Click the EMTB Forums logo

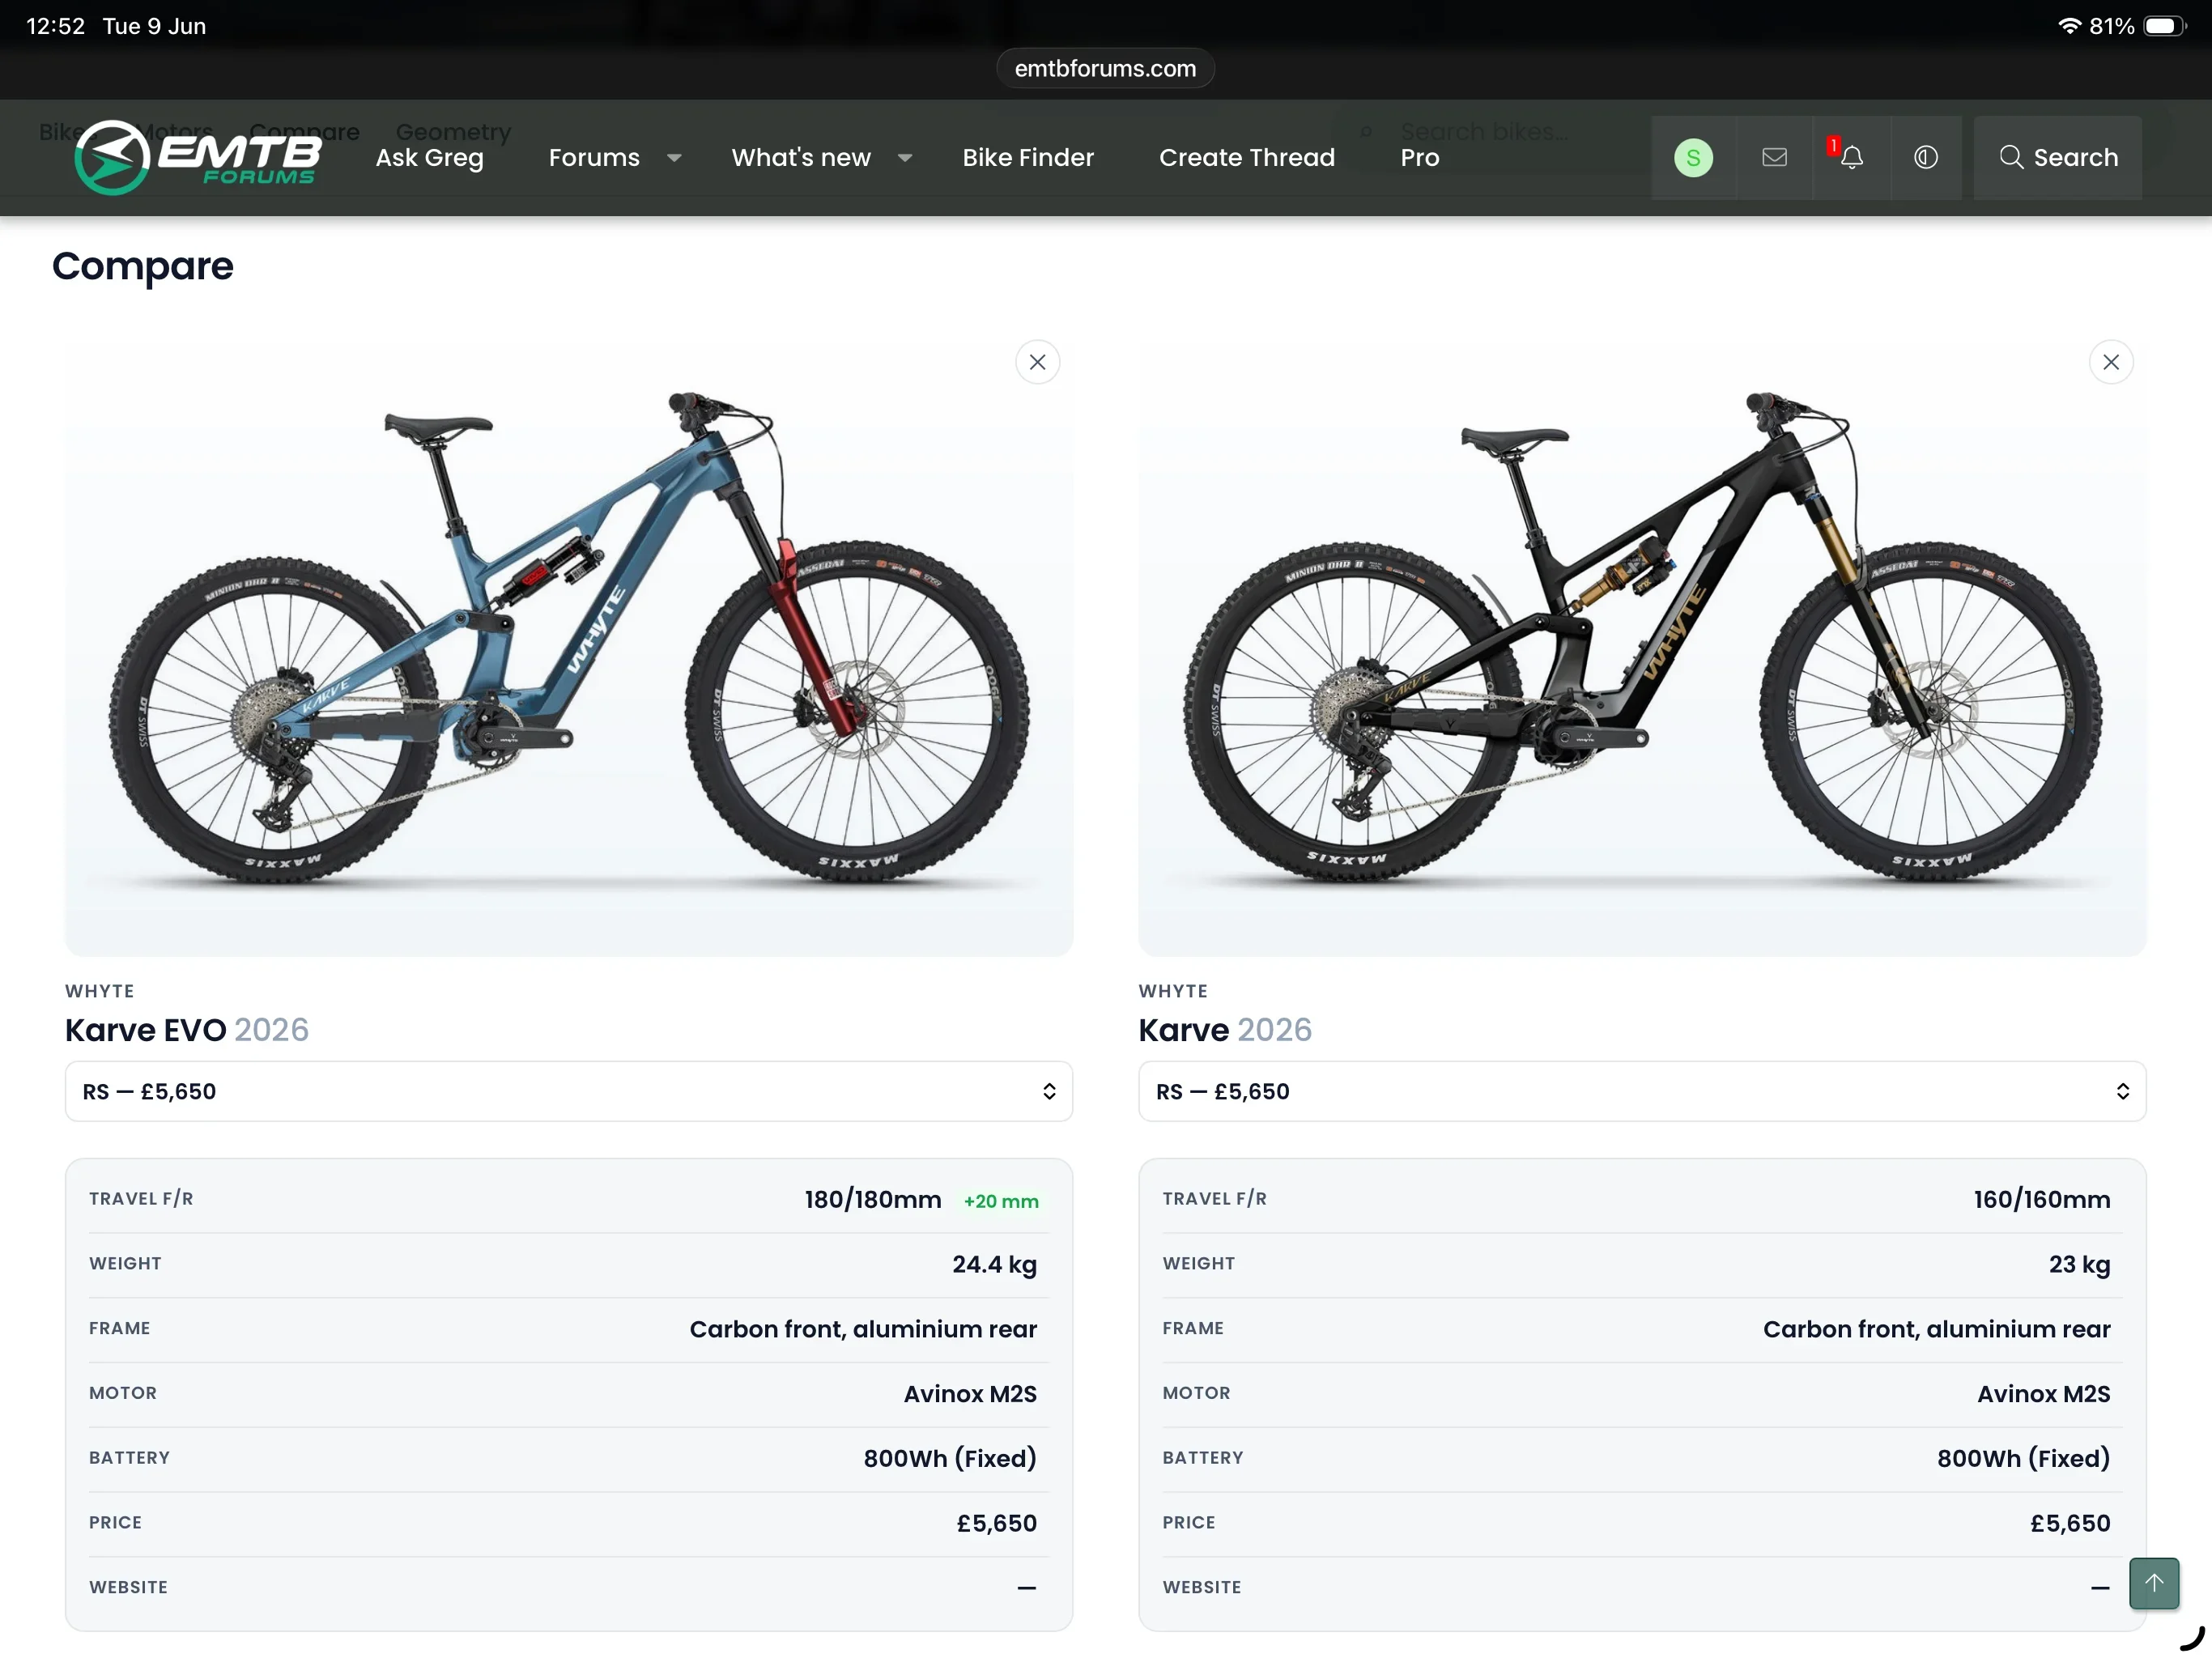point(198,157)
